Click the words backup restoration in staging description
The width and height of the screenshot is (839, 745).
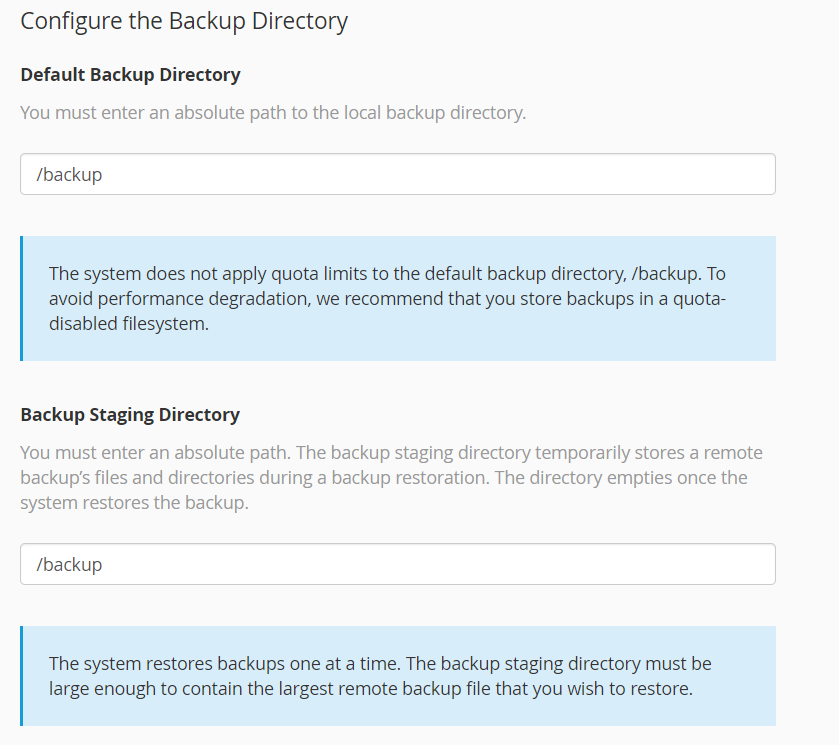coord(410,478)
